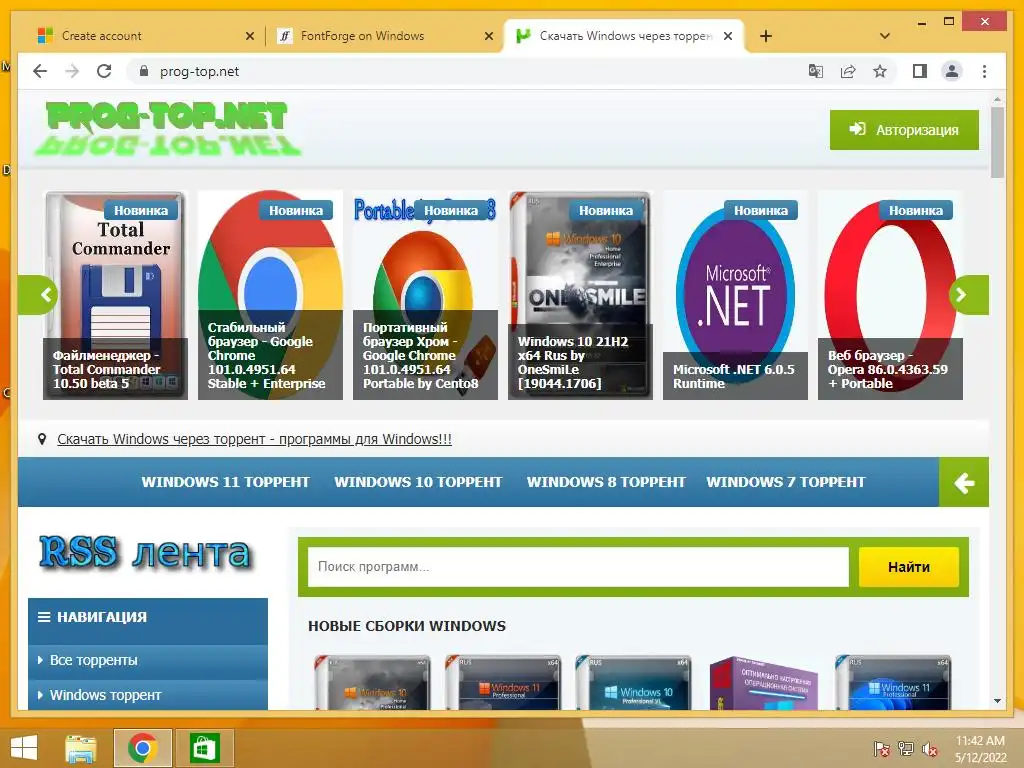Click Скачать Windows через торрент breadcrumb link
Viewport: 1024px width, 768px height.
254,439
